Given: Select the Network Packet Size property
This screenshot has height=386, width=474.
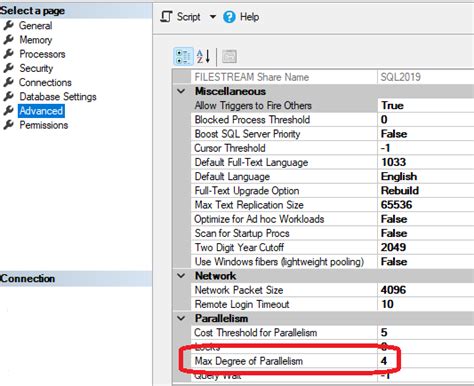Looking at the screenshot, I should [x=239, y=290].
